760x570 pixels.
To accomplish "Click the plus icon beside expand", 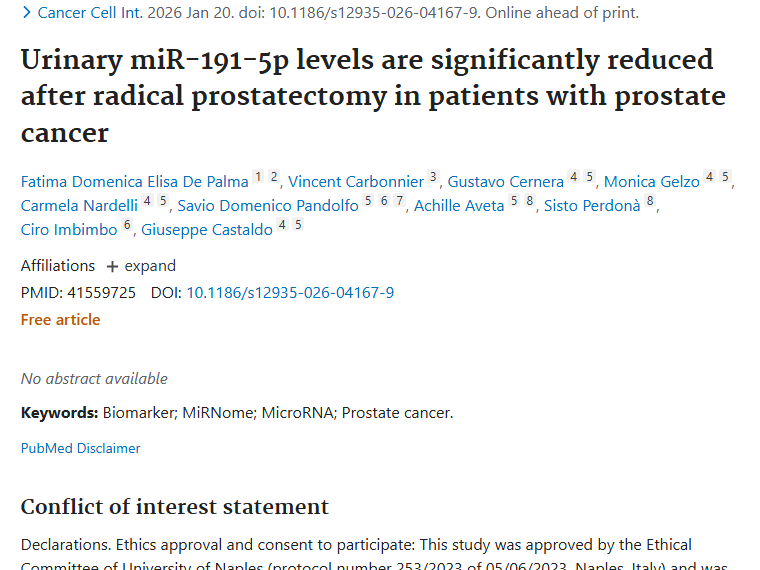I will (112, 267).
